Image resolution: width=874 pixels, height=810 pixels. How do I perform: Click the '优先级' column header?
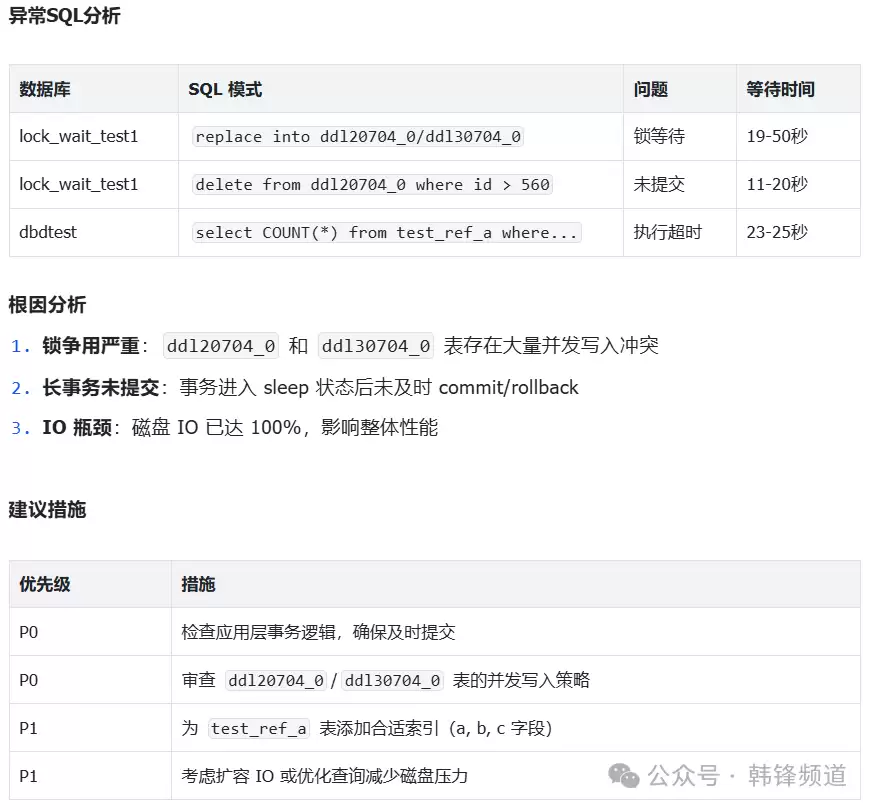pos(45,584)
